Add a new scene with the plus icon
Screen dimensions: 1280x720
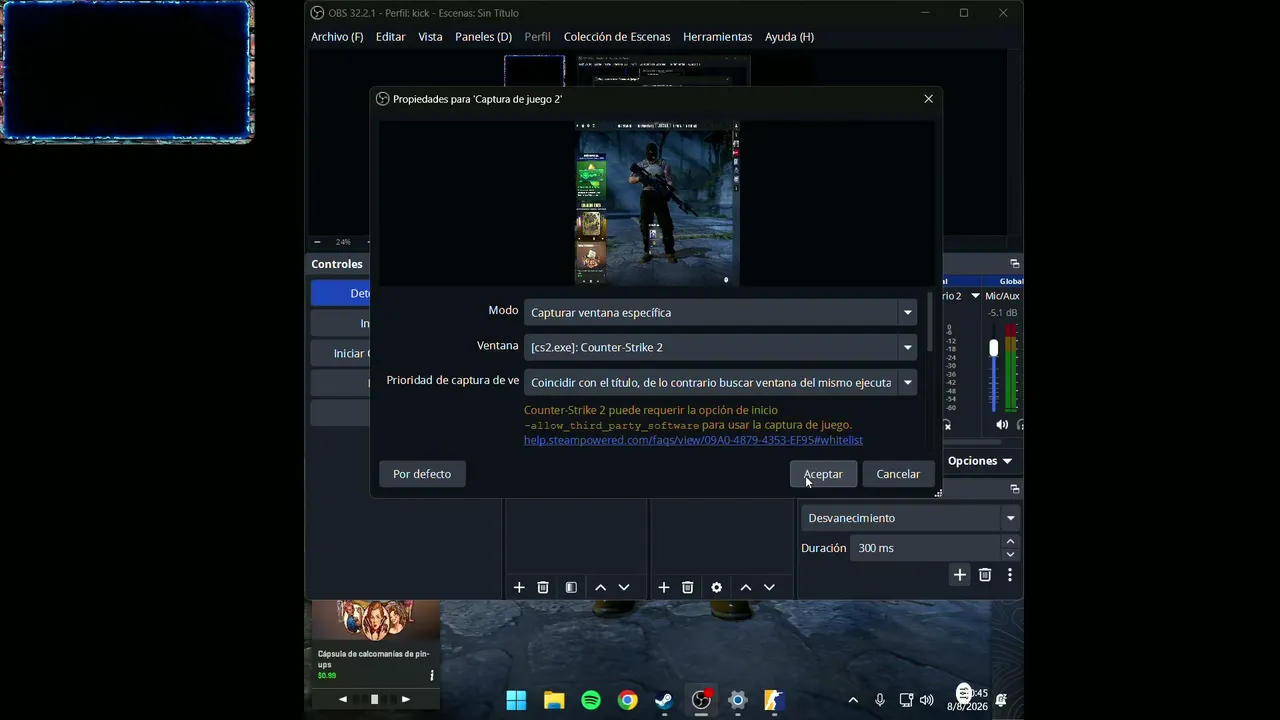[519, 587]
